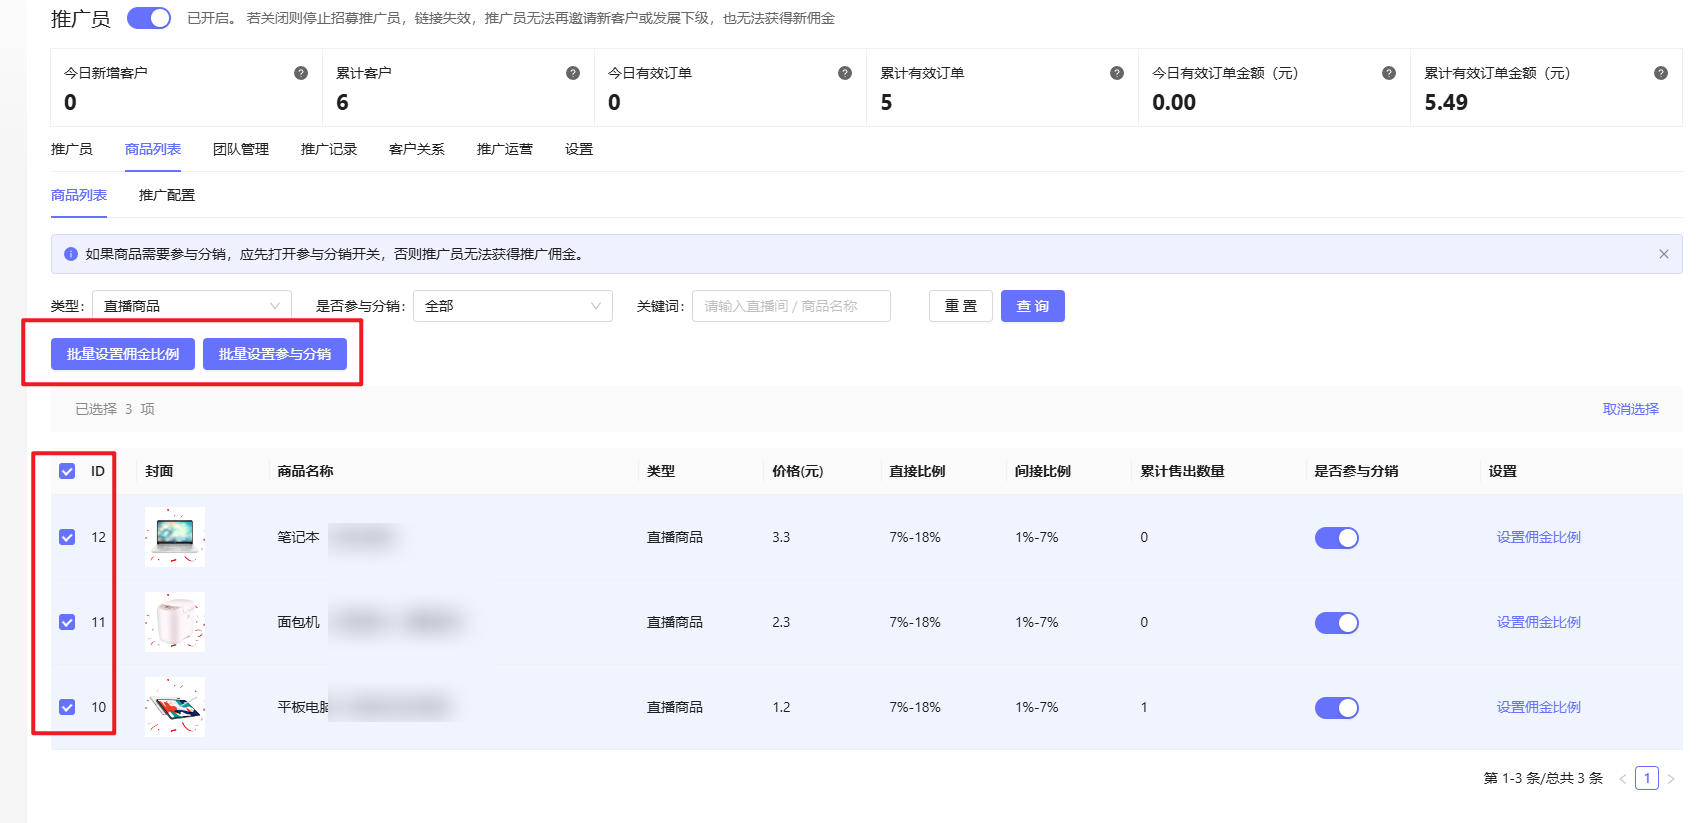Uncheck the select-all checkbox in ID header
1706x823 pixels.
67,471
